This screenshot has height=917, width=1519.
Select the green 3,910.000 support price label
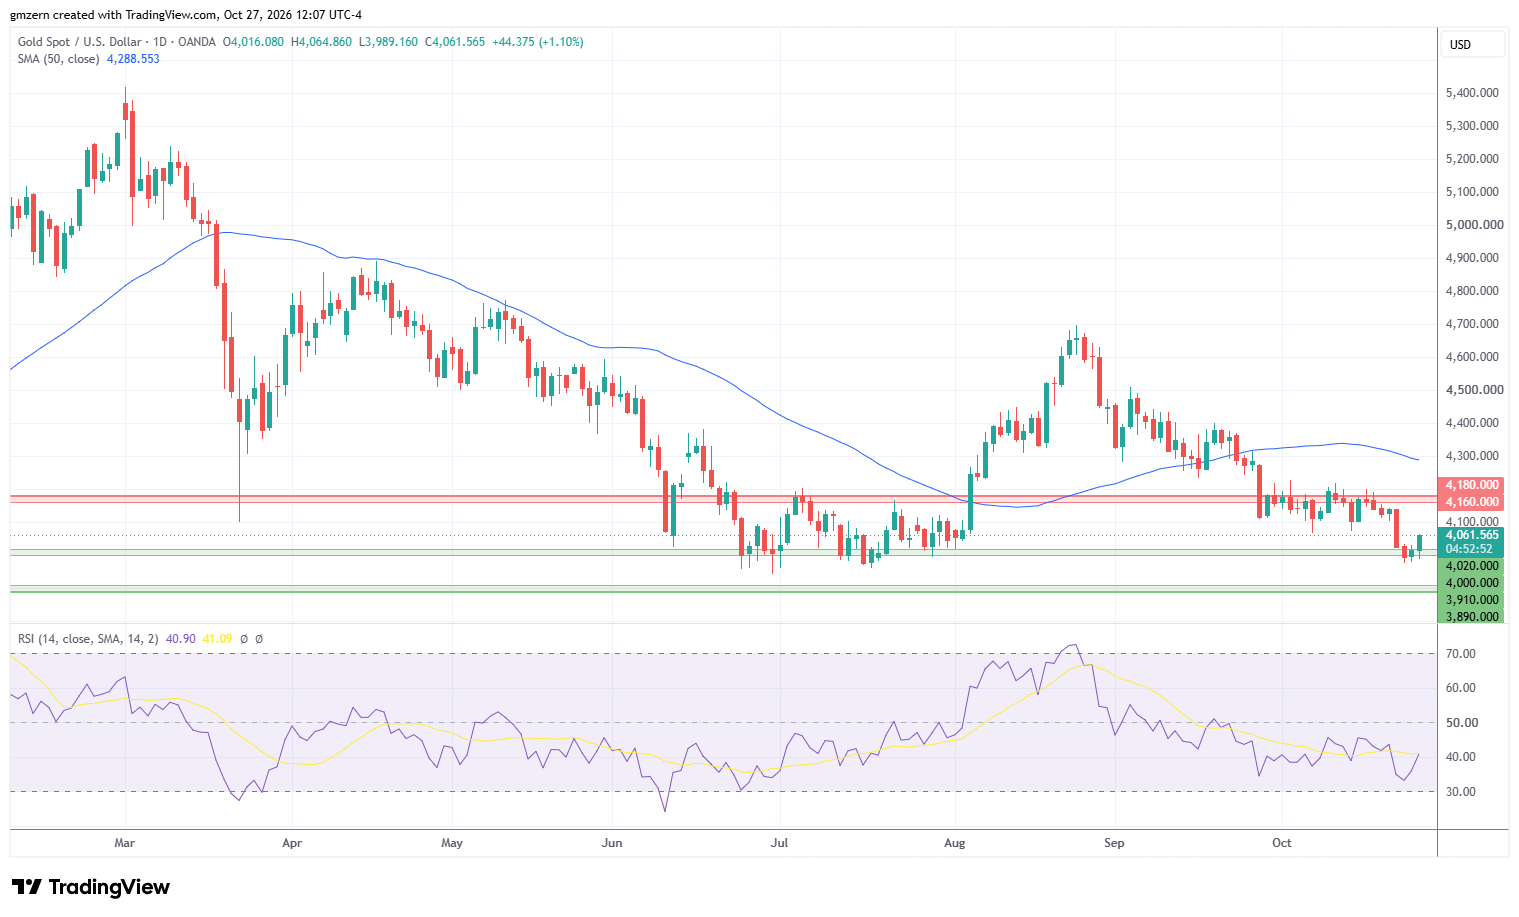tap(1472, 600)
